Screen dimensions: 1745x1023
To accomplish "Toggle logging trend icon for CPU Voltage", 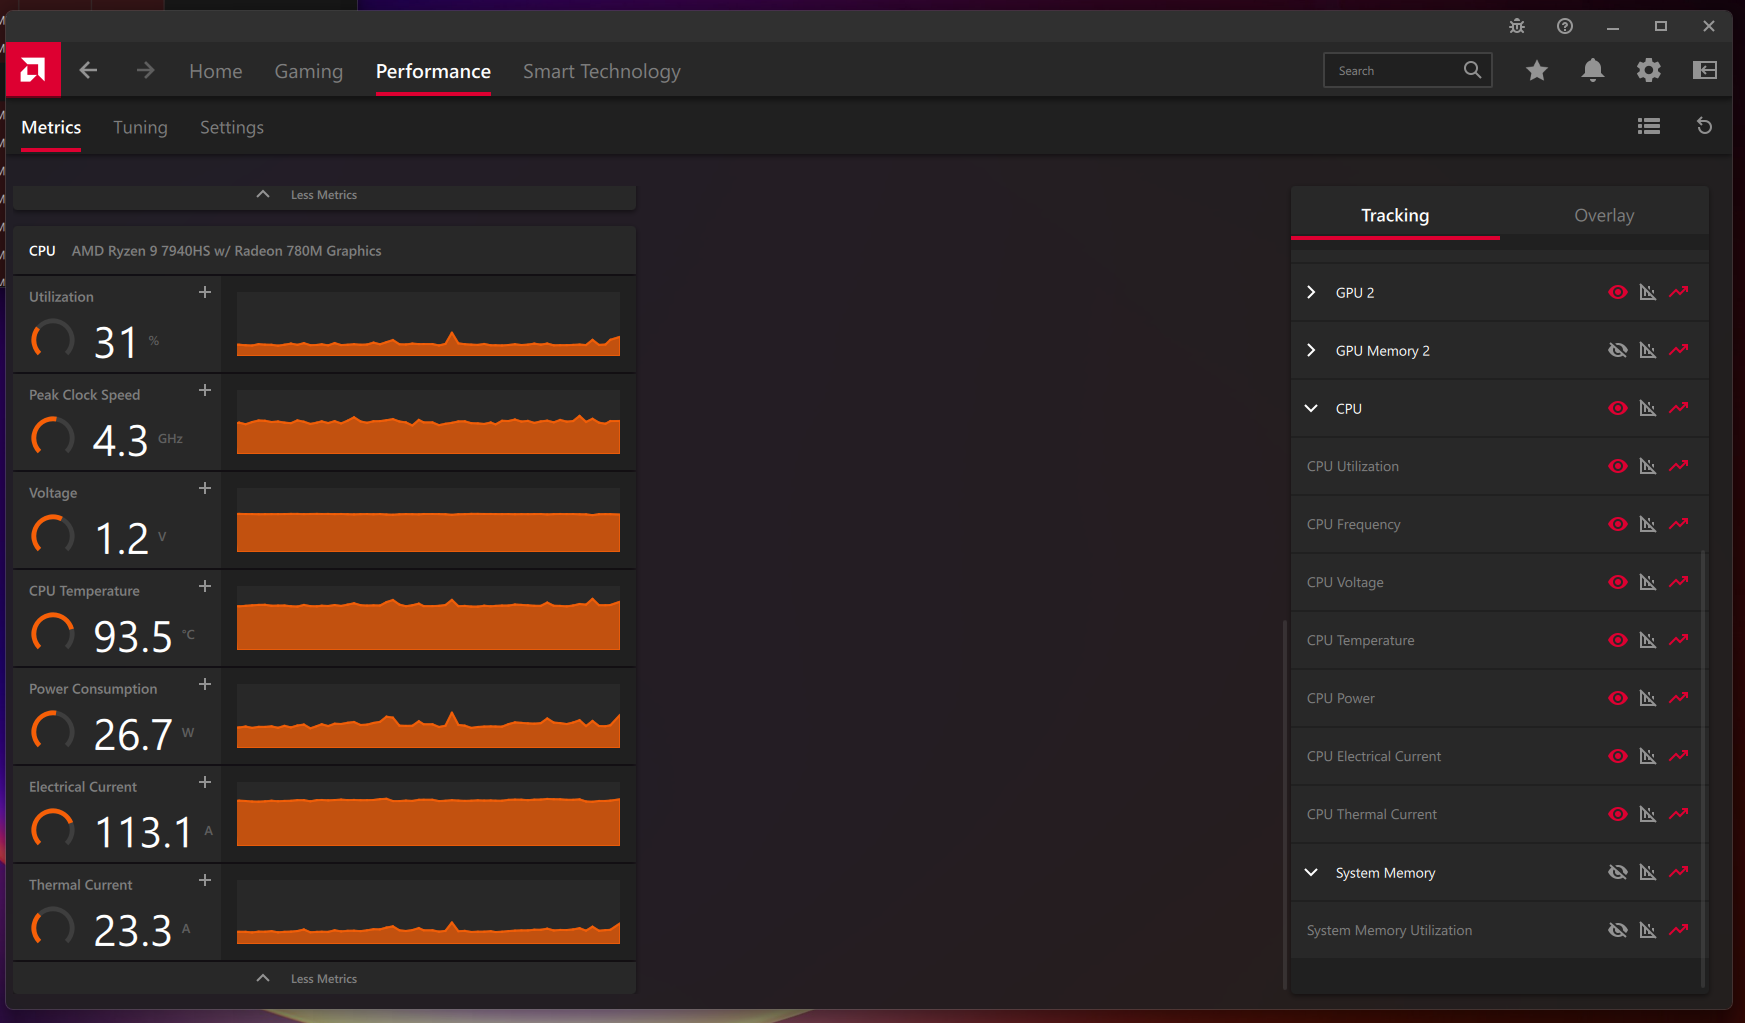I will [x=1679, y=582].
